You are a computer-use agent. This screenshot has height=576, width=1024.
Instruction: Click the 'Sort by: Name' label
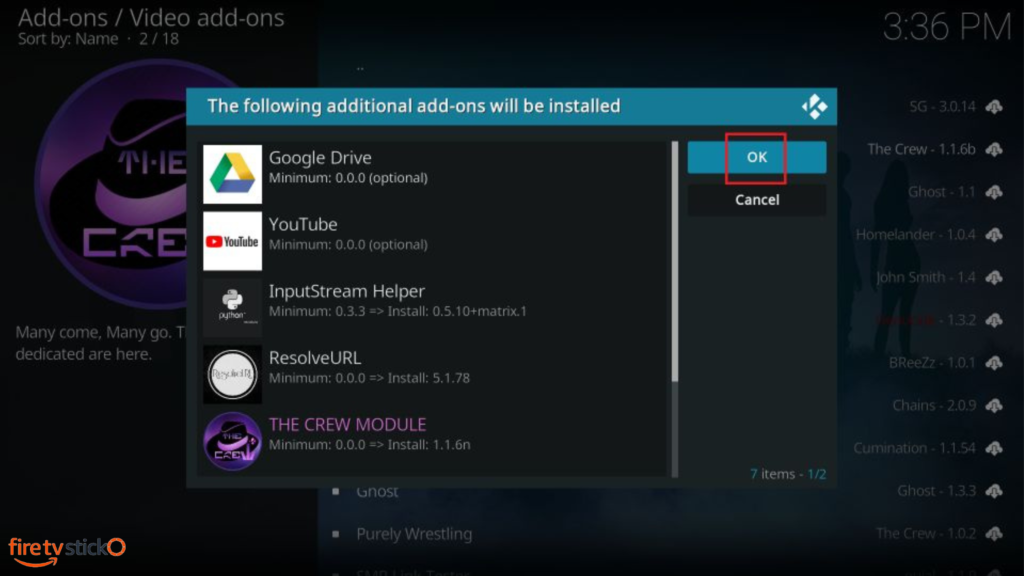pos(68,39)
